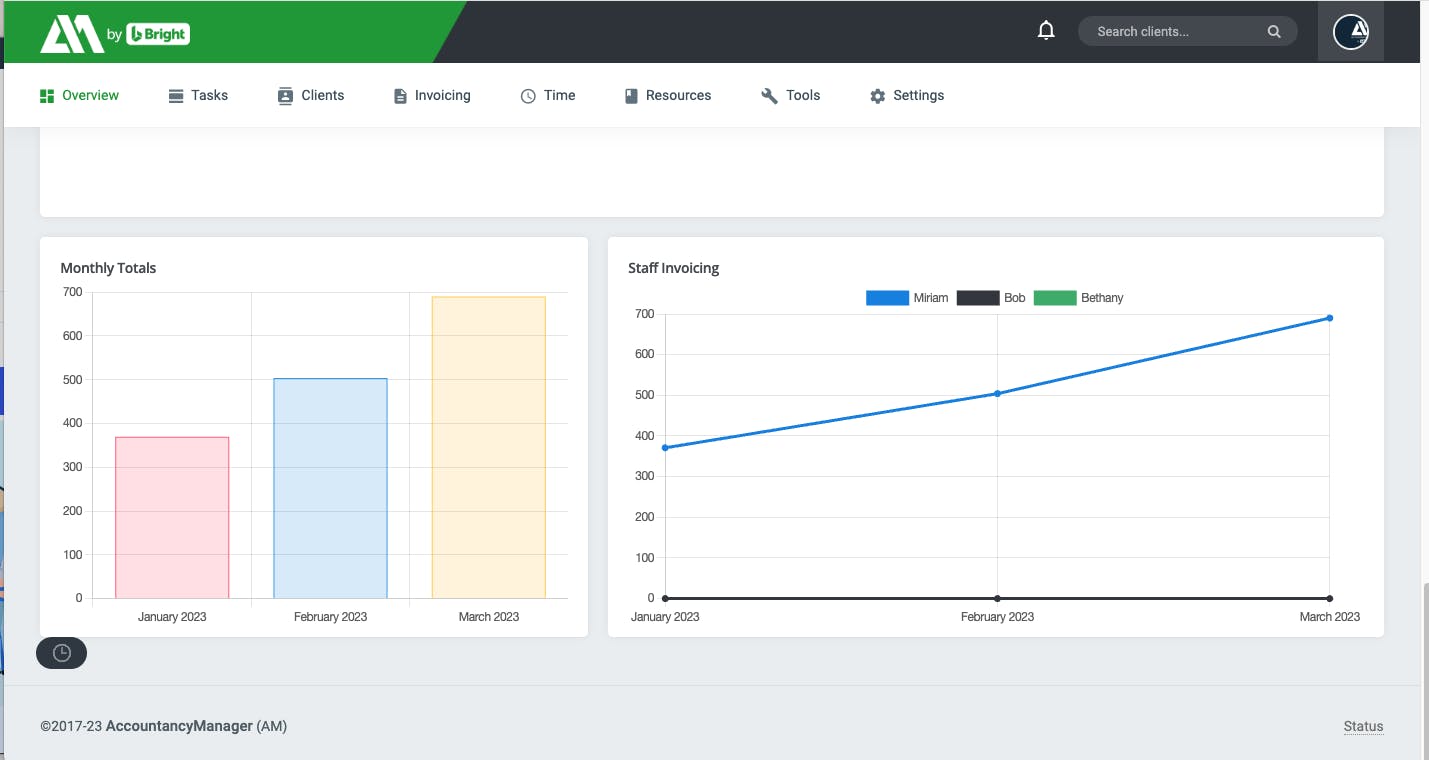Viewport: 1429px width, 760px height.
Task: Click the AM by Bright logo
Action: [x=114, y=33]
